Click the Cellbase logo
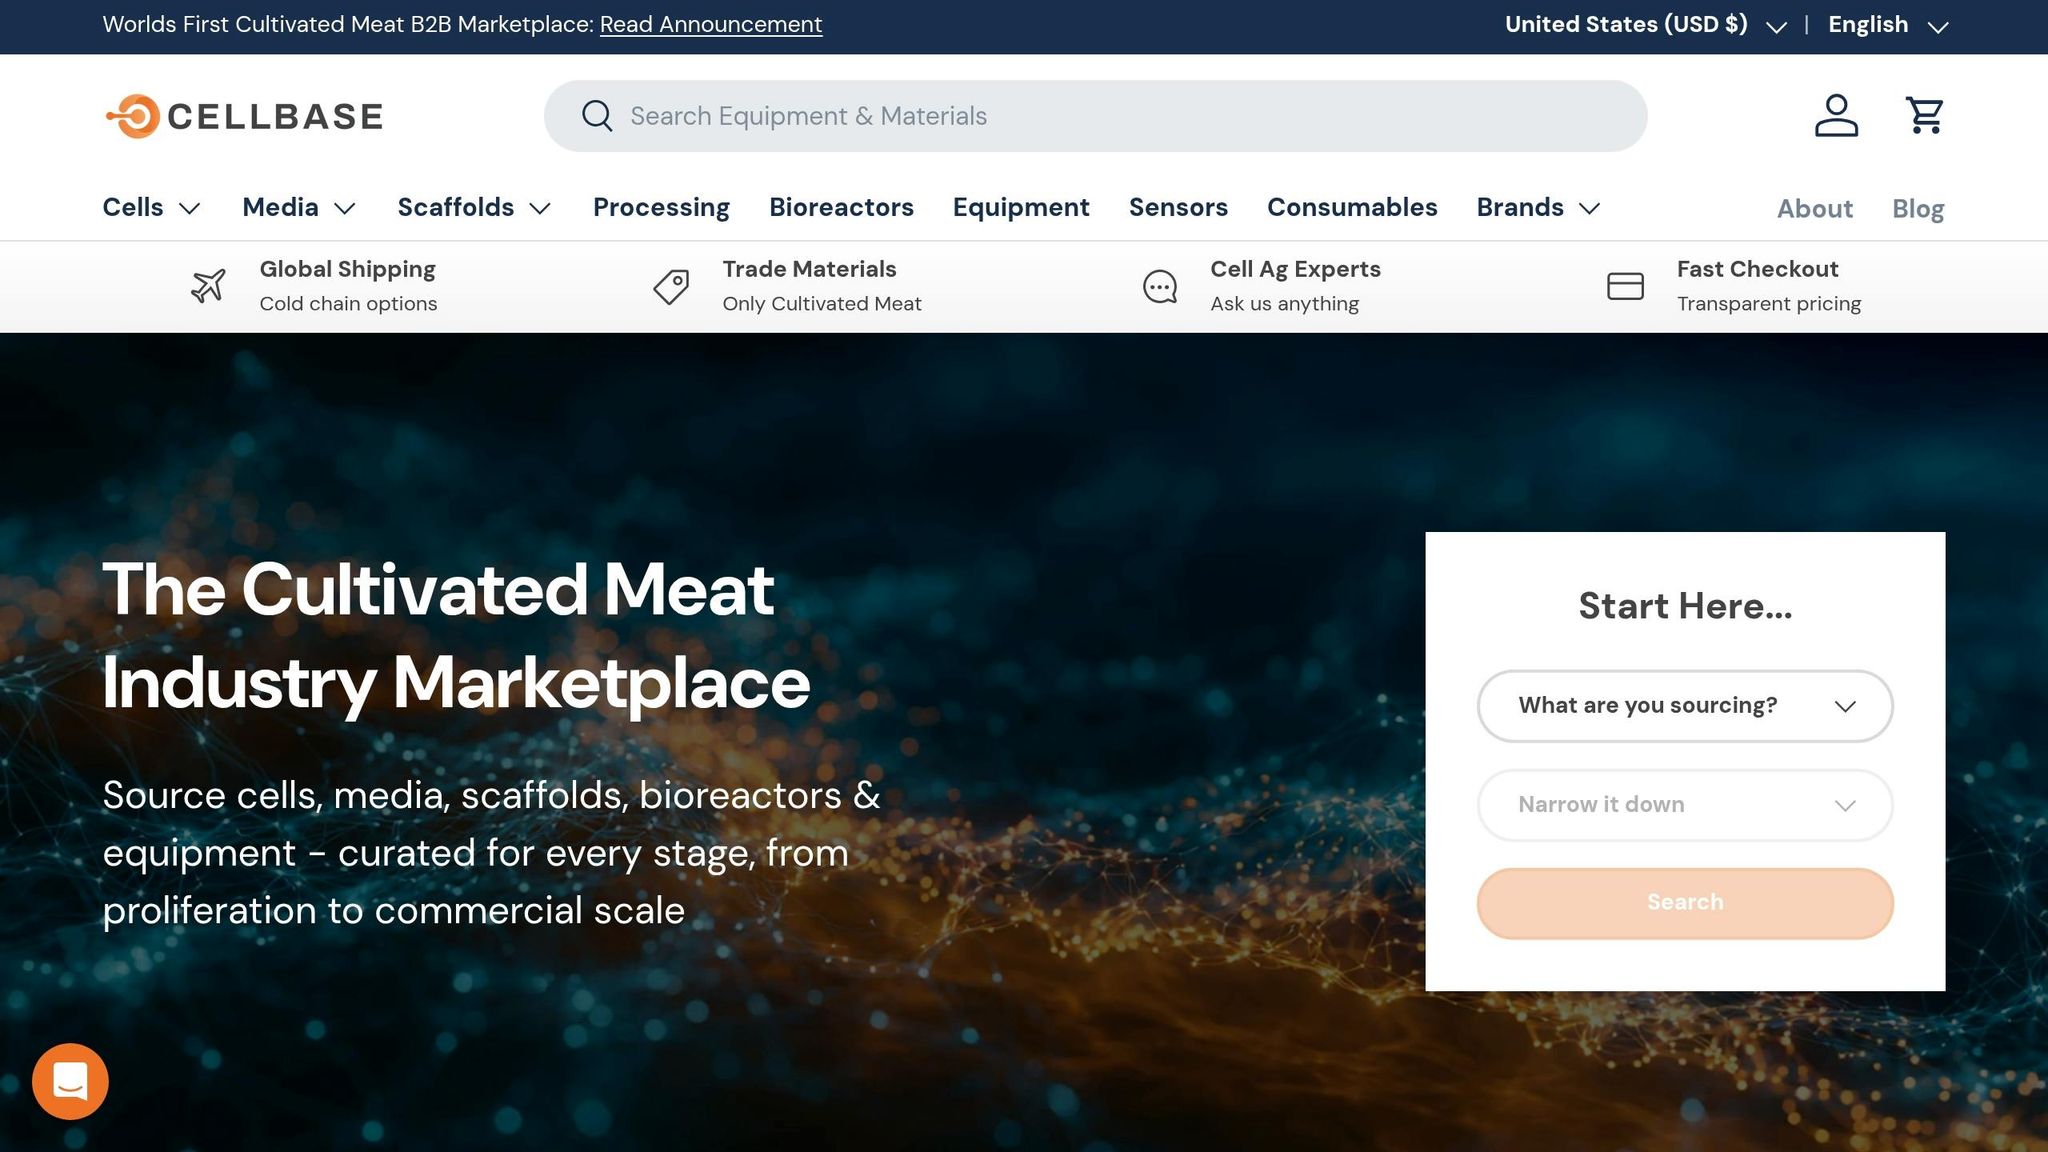The image size is (2048, 1152). point(244,116)
